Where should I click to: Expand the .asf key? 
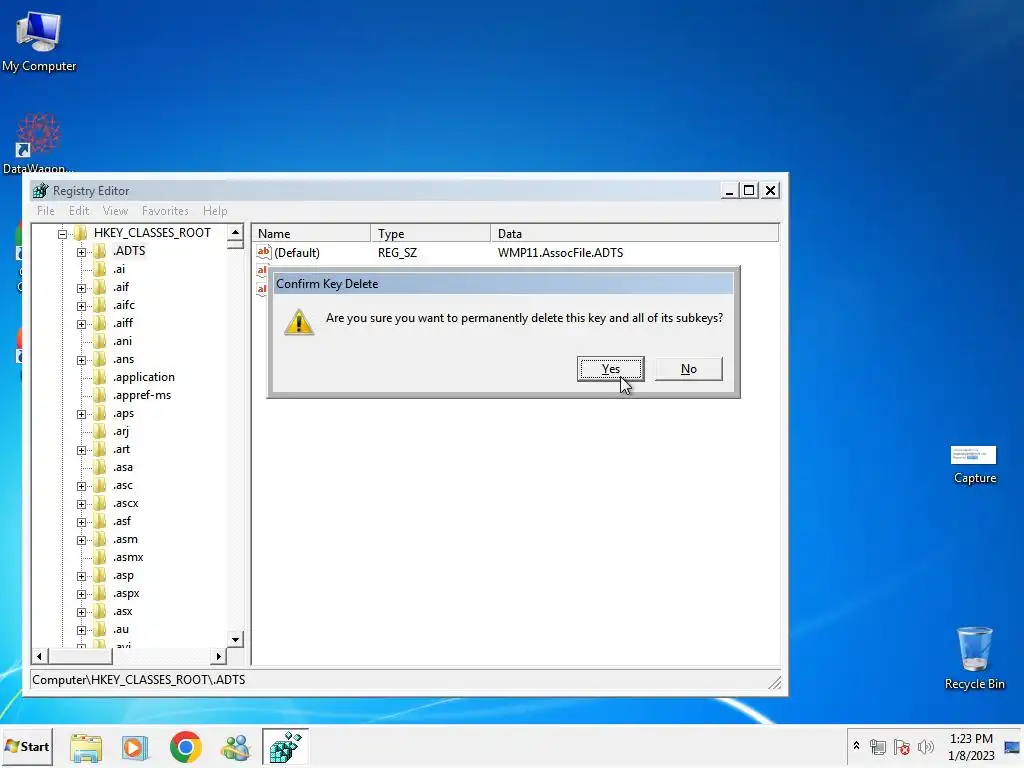pyautogui.click(x=81, y=522)
